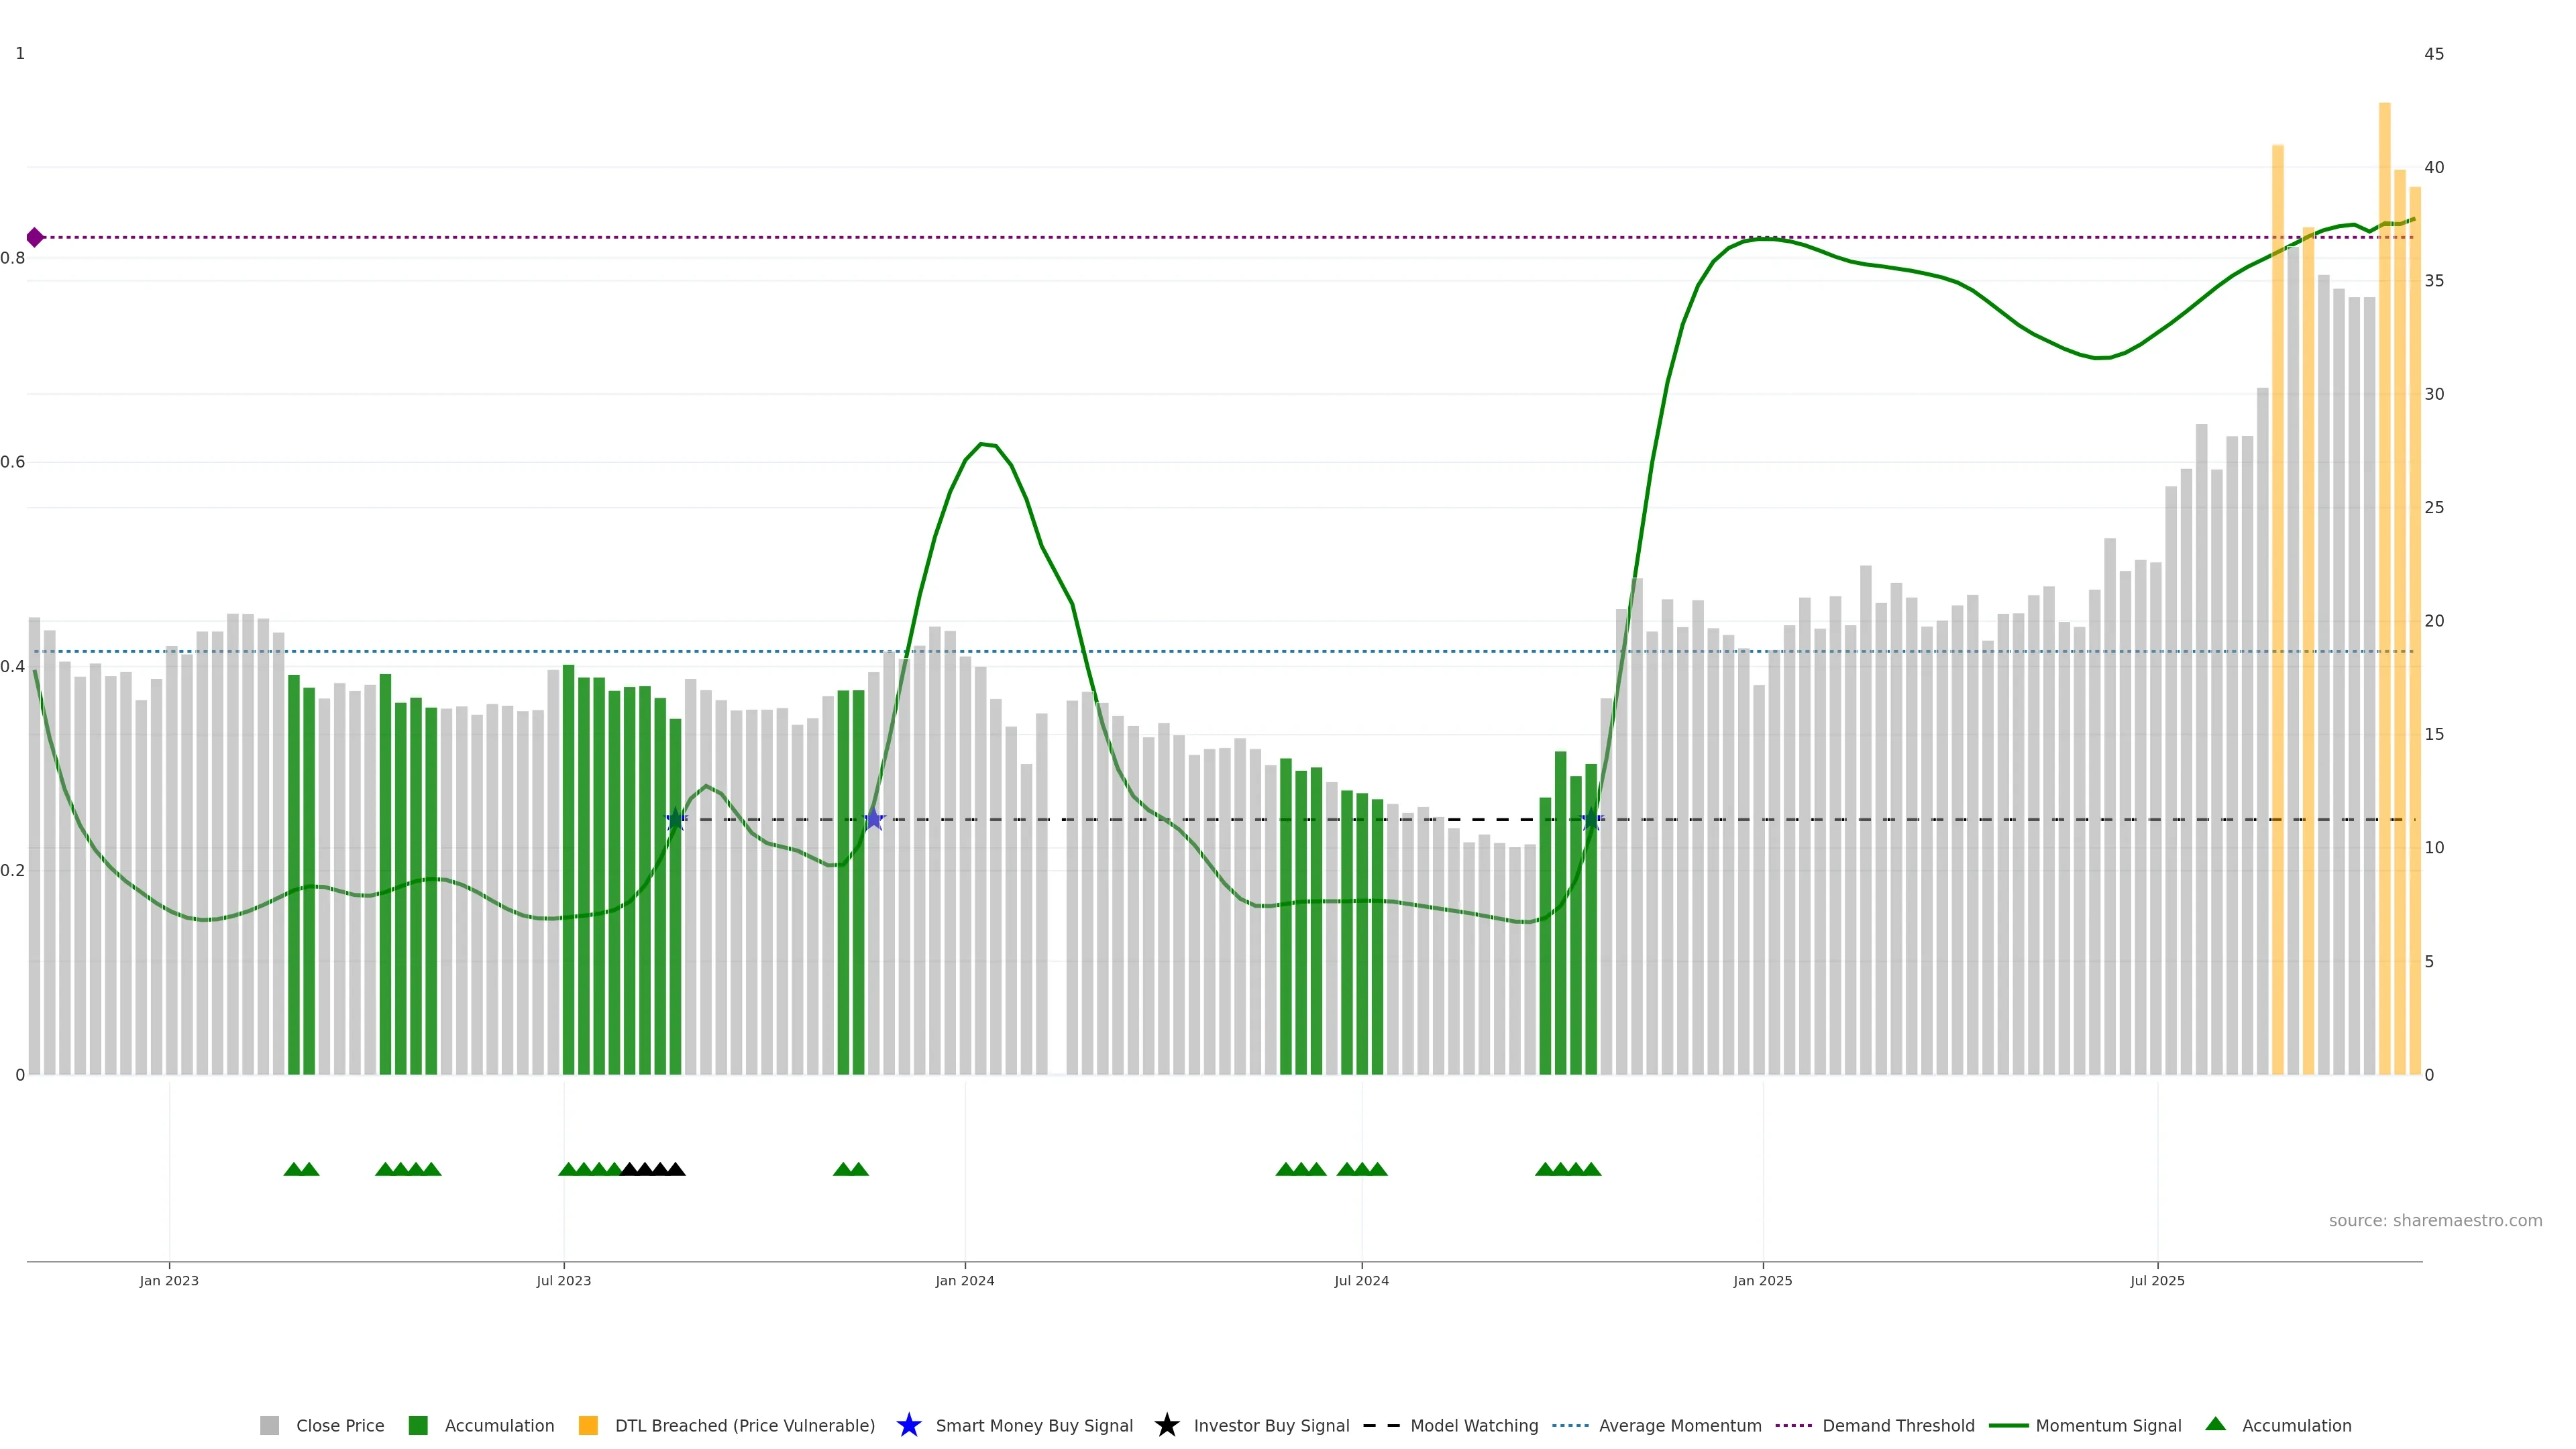Click the Jan 2023 x-axis label
The image size is (2576, 1449).
click(169, 1280)
